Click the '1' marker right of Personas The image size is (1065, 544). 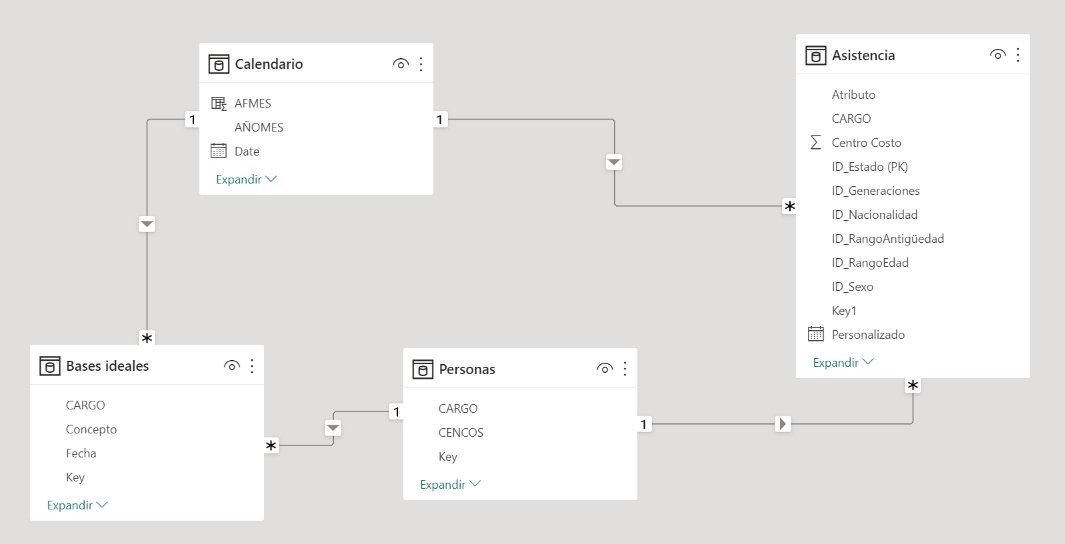644,424
